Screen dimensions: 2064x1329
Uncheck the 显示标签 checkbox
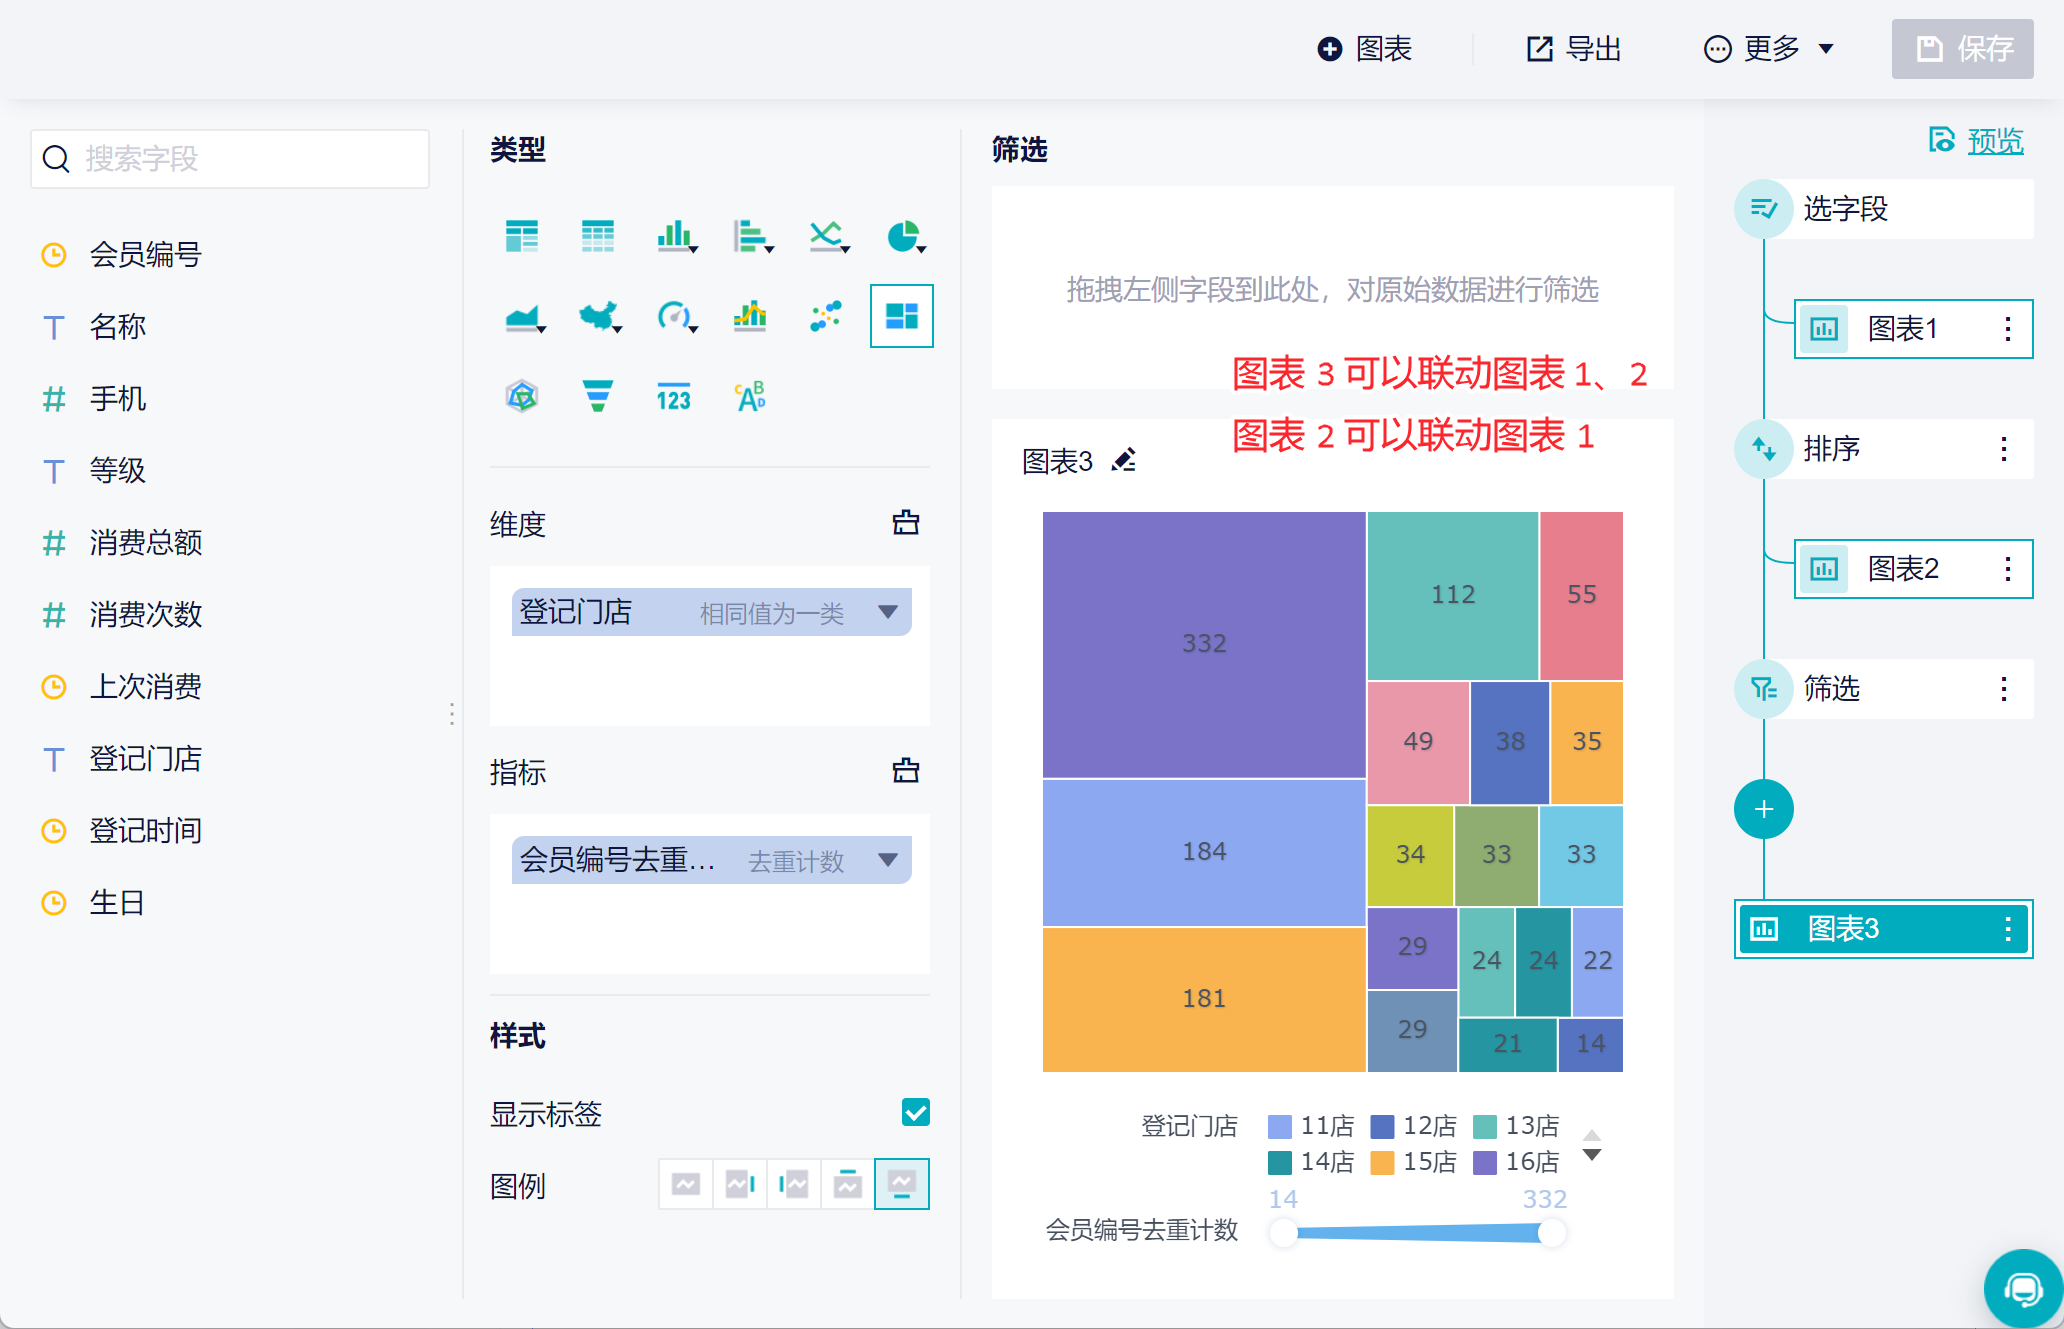(915, 1112)
